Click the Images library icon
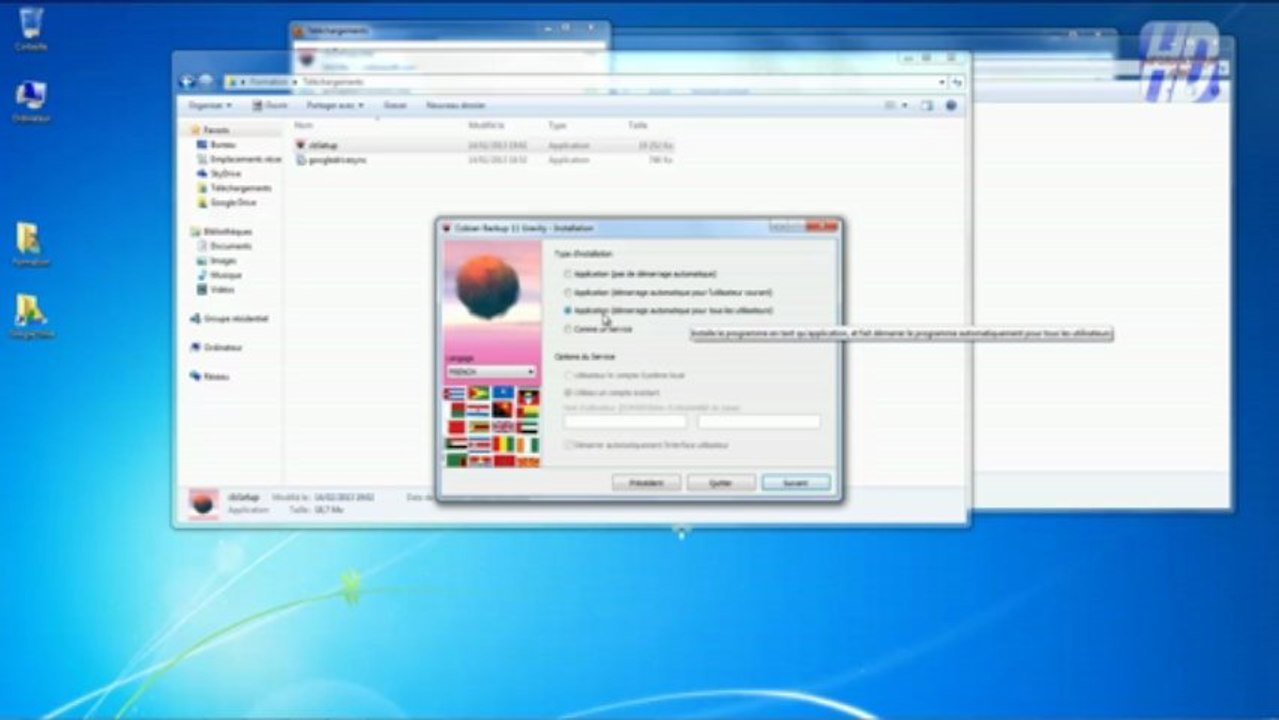The width and height of the screenshot is (1279, 720). [202, 260]
